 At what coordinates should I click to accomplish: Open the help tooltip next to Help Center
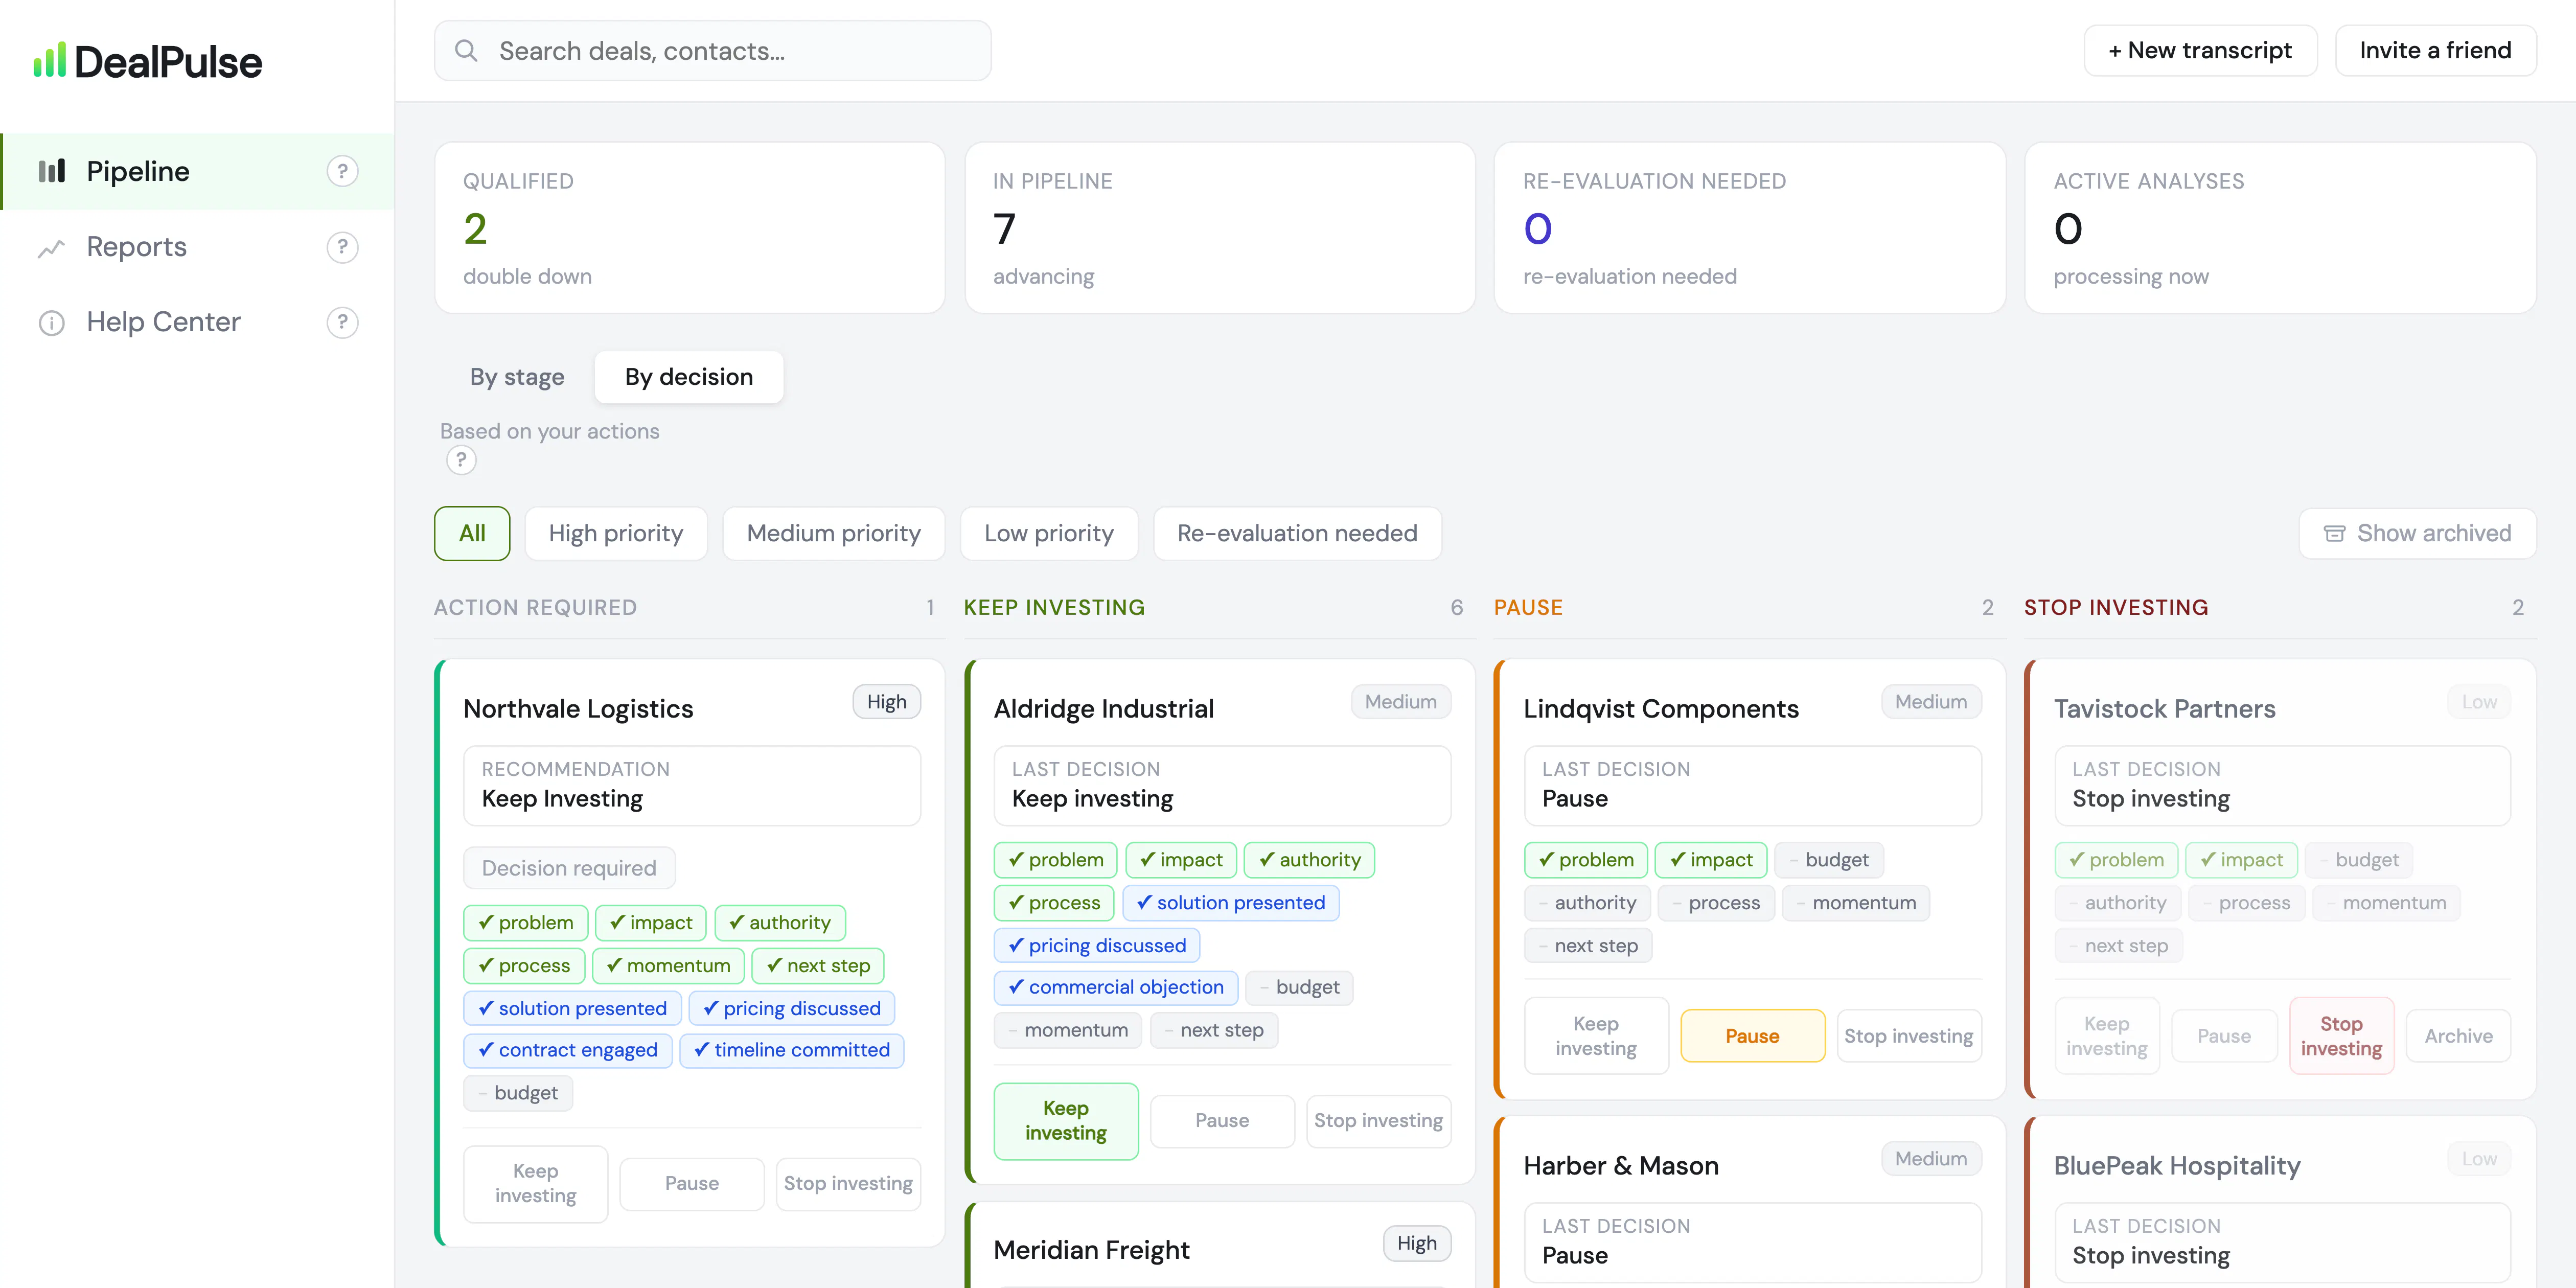342,322
